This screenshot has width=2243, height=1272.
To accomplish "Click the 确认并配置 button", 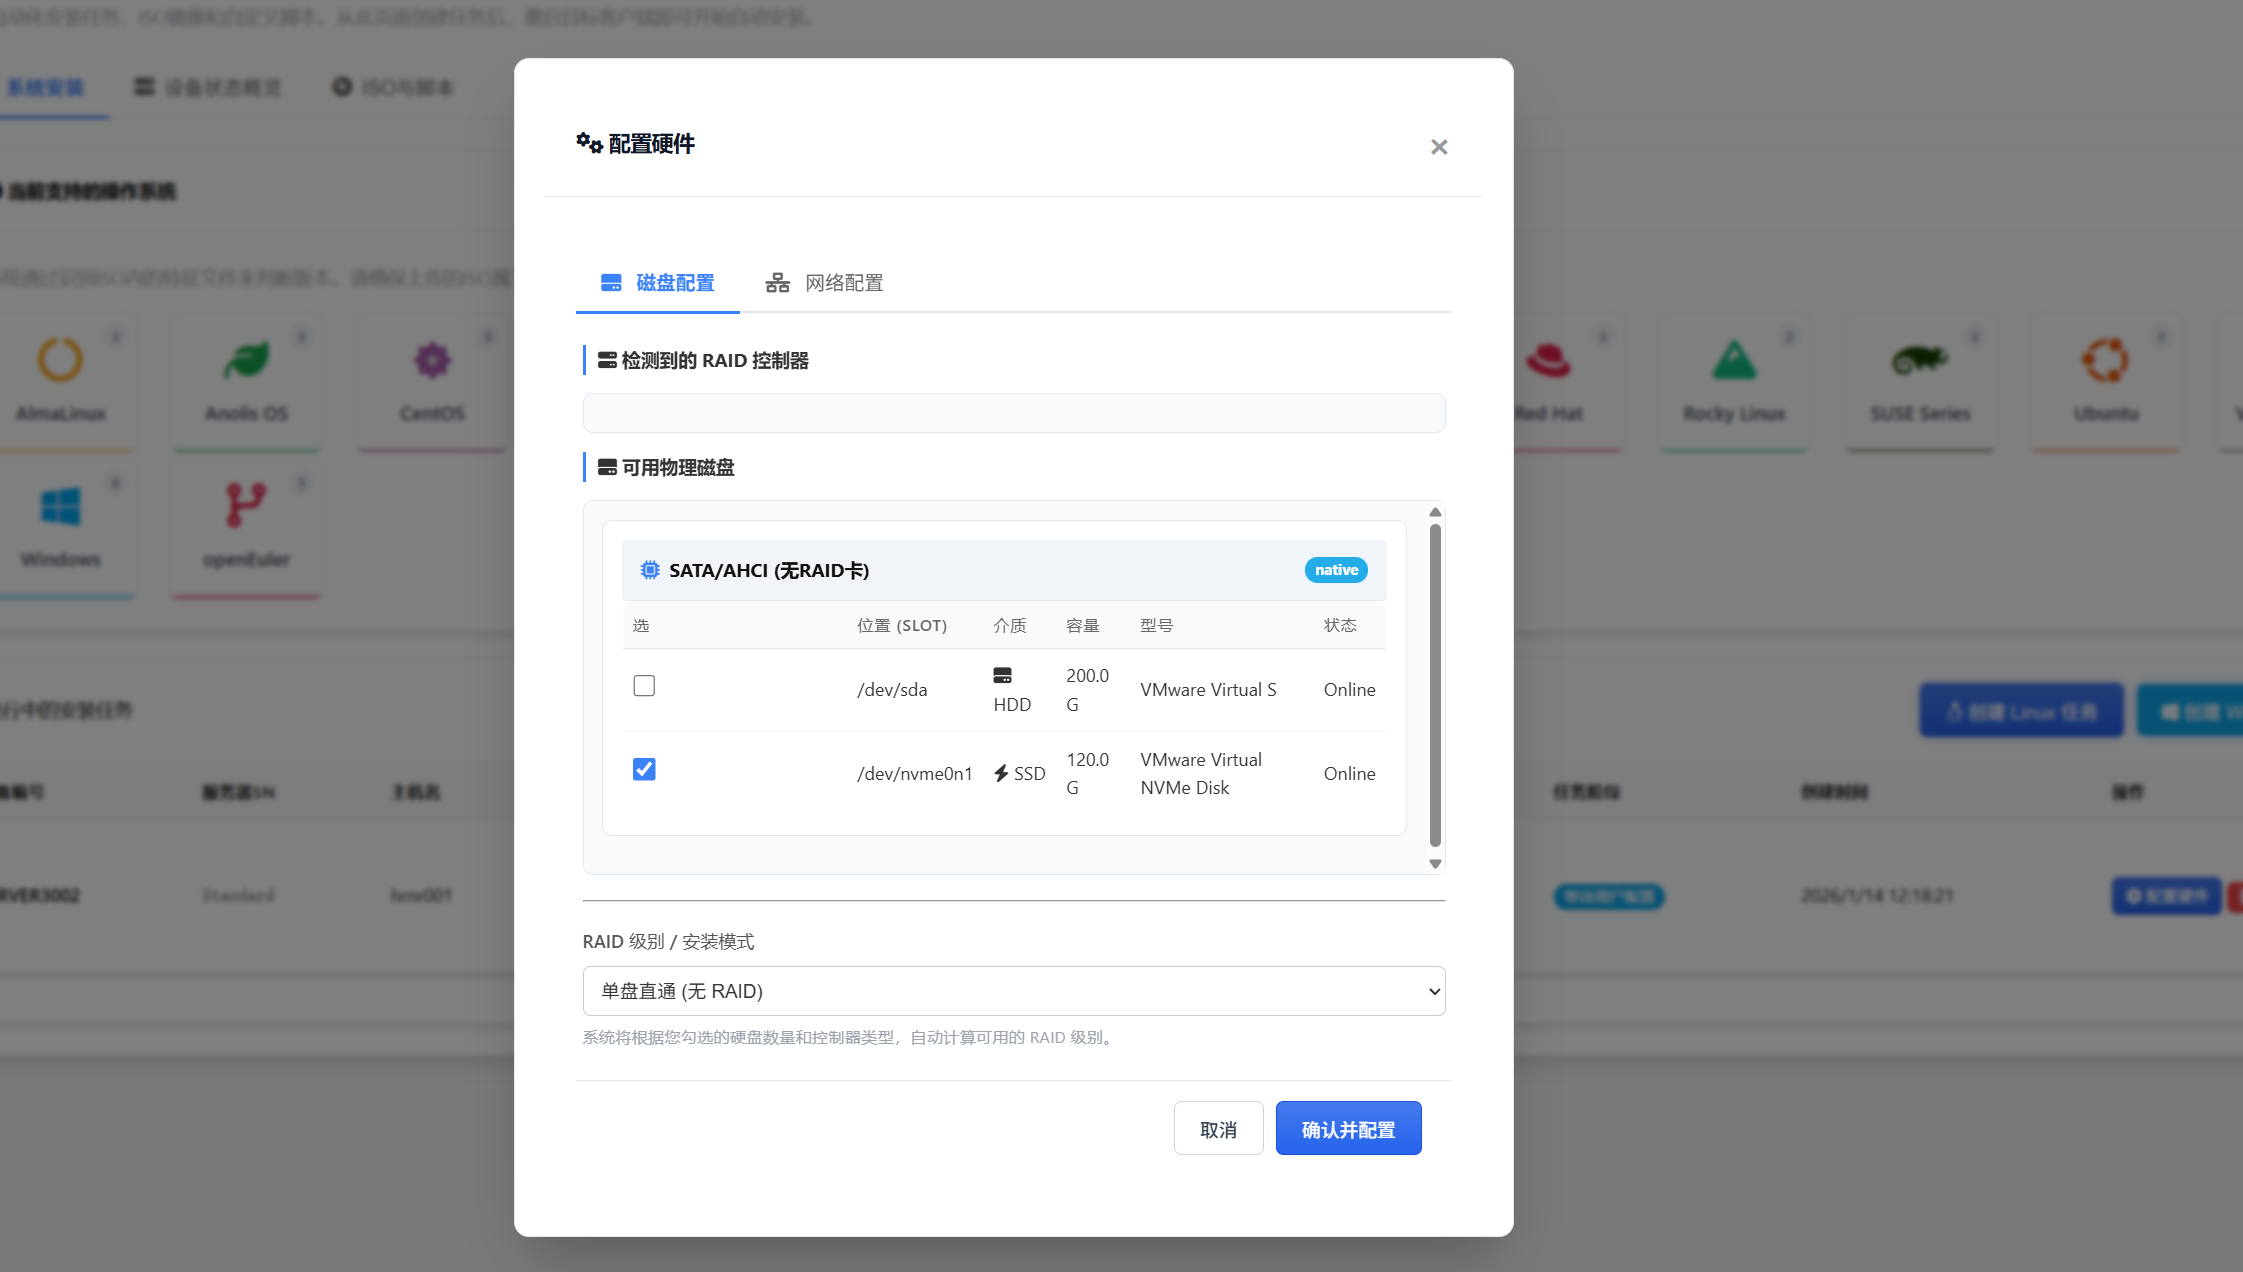I will click(x=1348, y=1129).
